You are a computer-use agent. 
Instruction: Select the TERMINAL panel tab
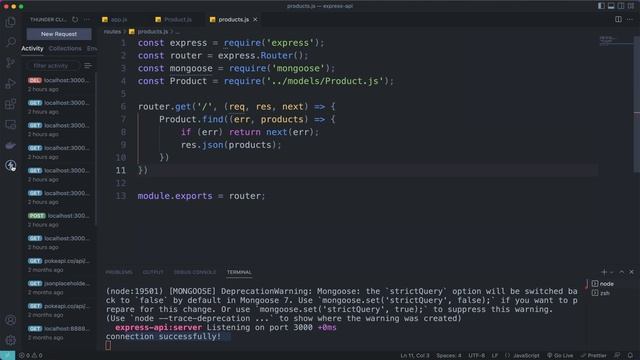coord(239,272)
